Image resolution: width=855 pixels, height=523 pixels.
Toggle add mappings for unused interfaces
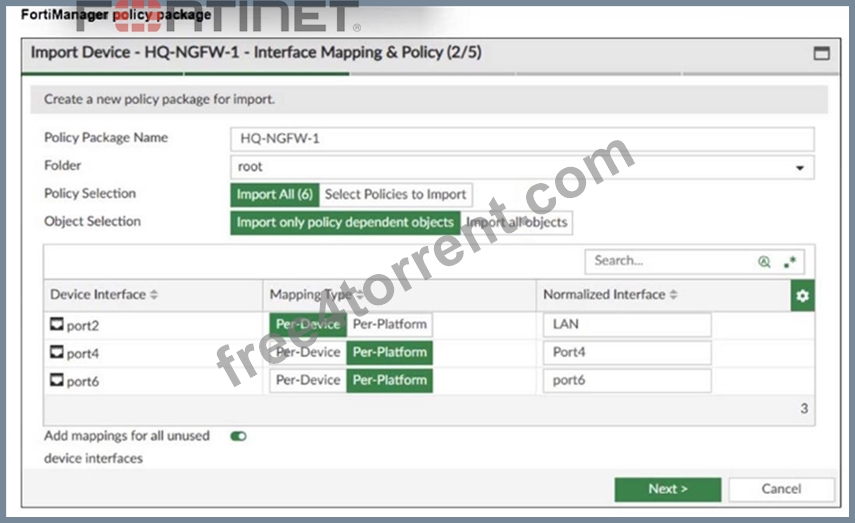pos(238,436)
